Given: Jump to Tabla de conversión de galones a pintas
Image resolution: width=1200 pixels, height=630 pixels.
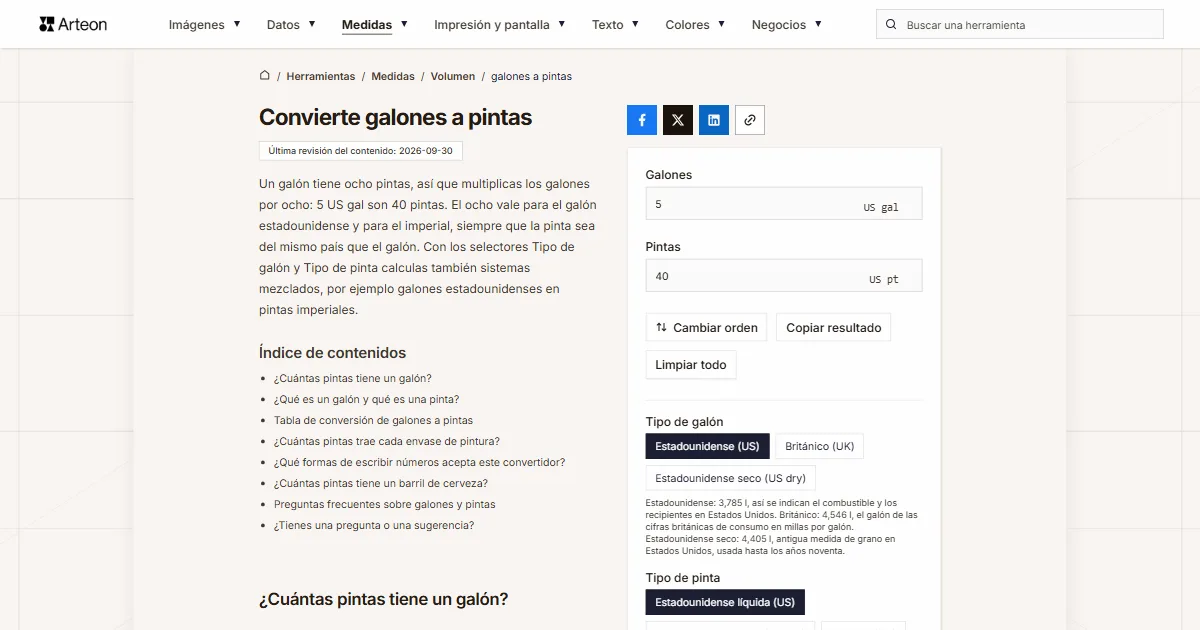Looking at the screenshot, I should click(374, 420).
